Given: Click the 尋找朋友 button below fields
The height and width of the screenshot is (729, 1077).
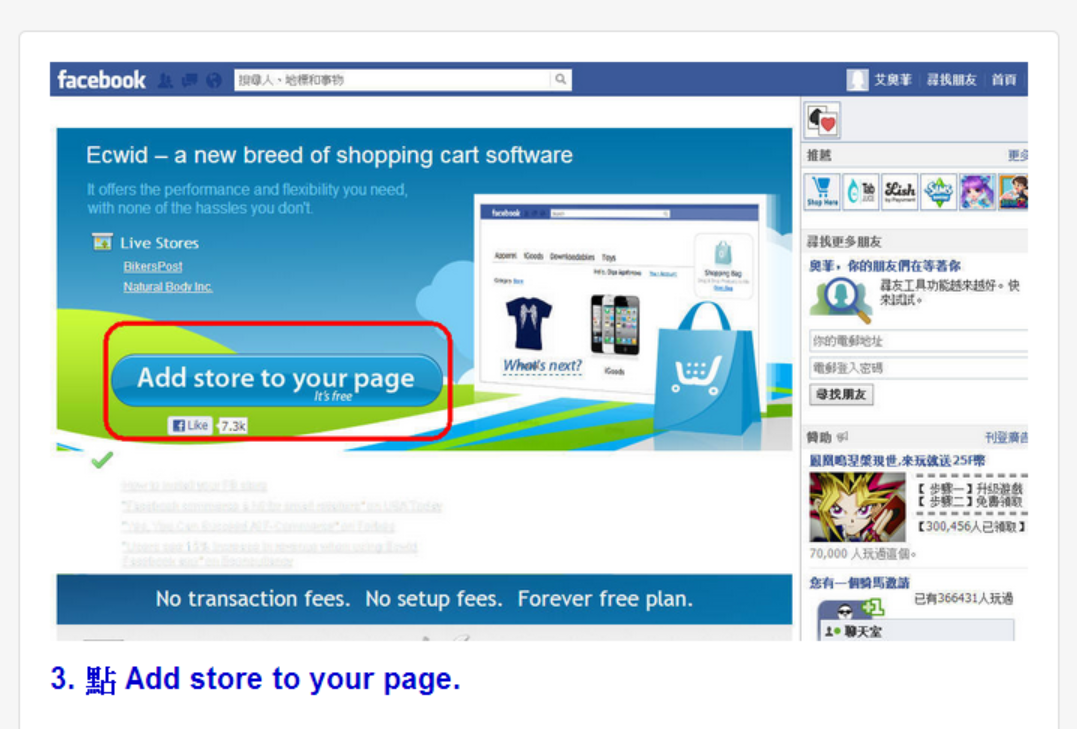Looking at the screenshot, I should coord(841,394).
